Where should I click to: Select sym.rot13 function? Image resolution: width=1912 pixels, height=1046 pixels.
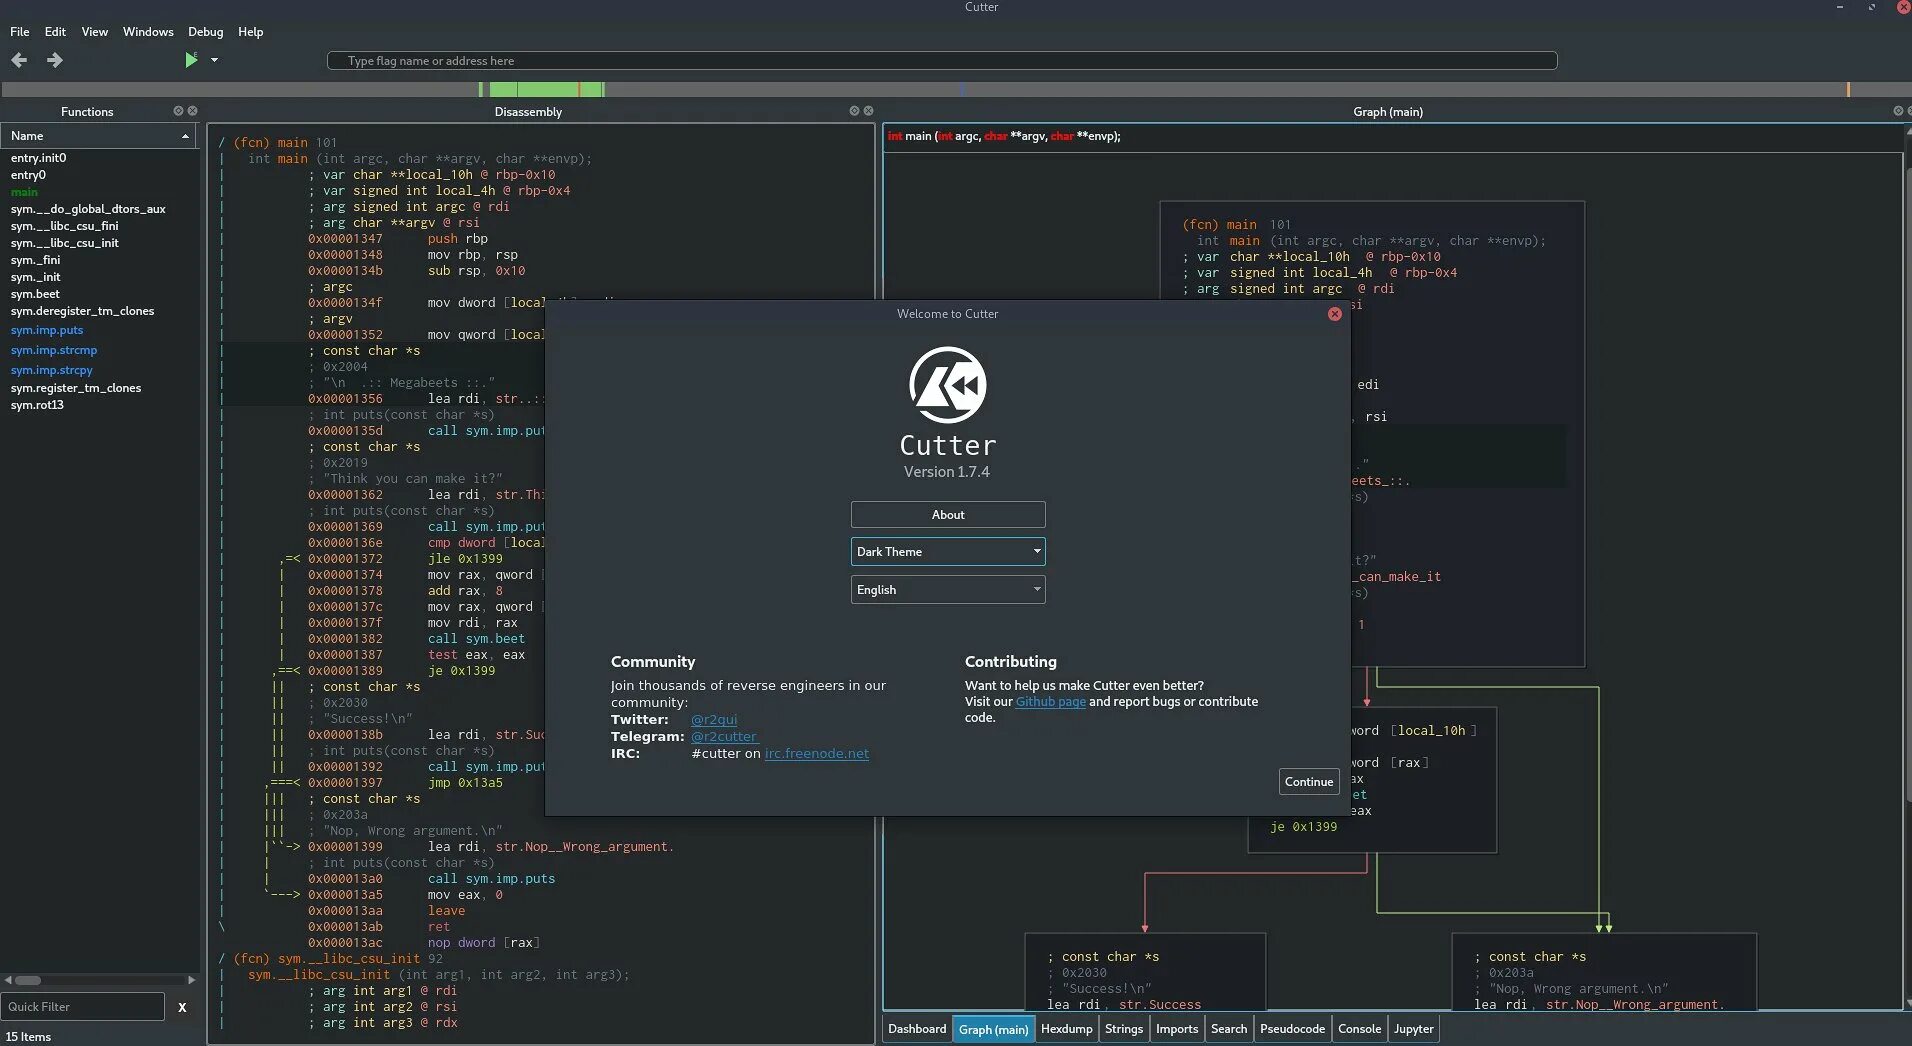37,405
